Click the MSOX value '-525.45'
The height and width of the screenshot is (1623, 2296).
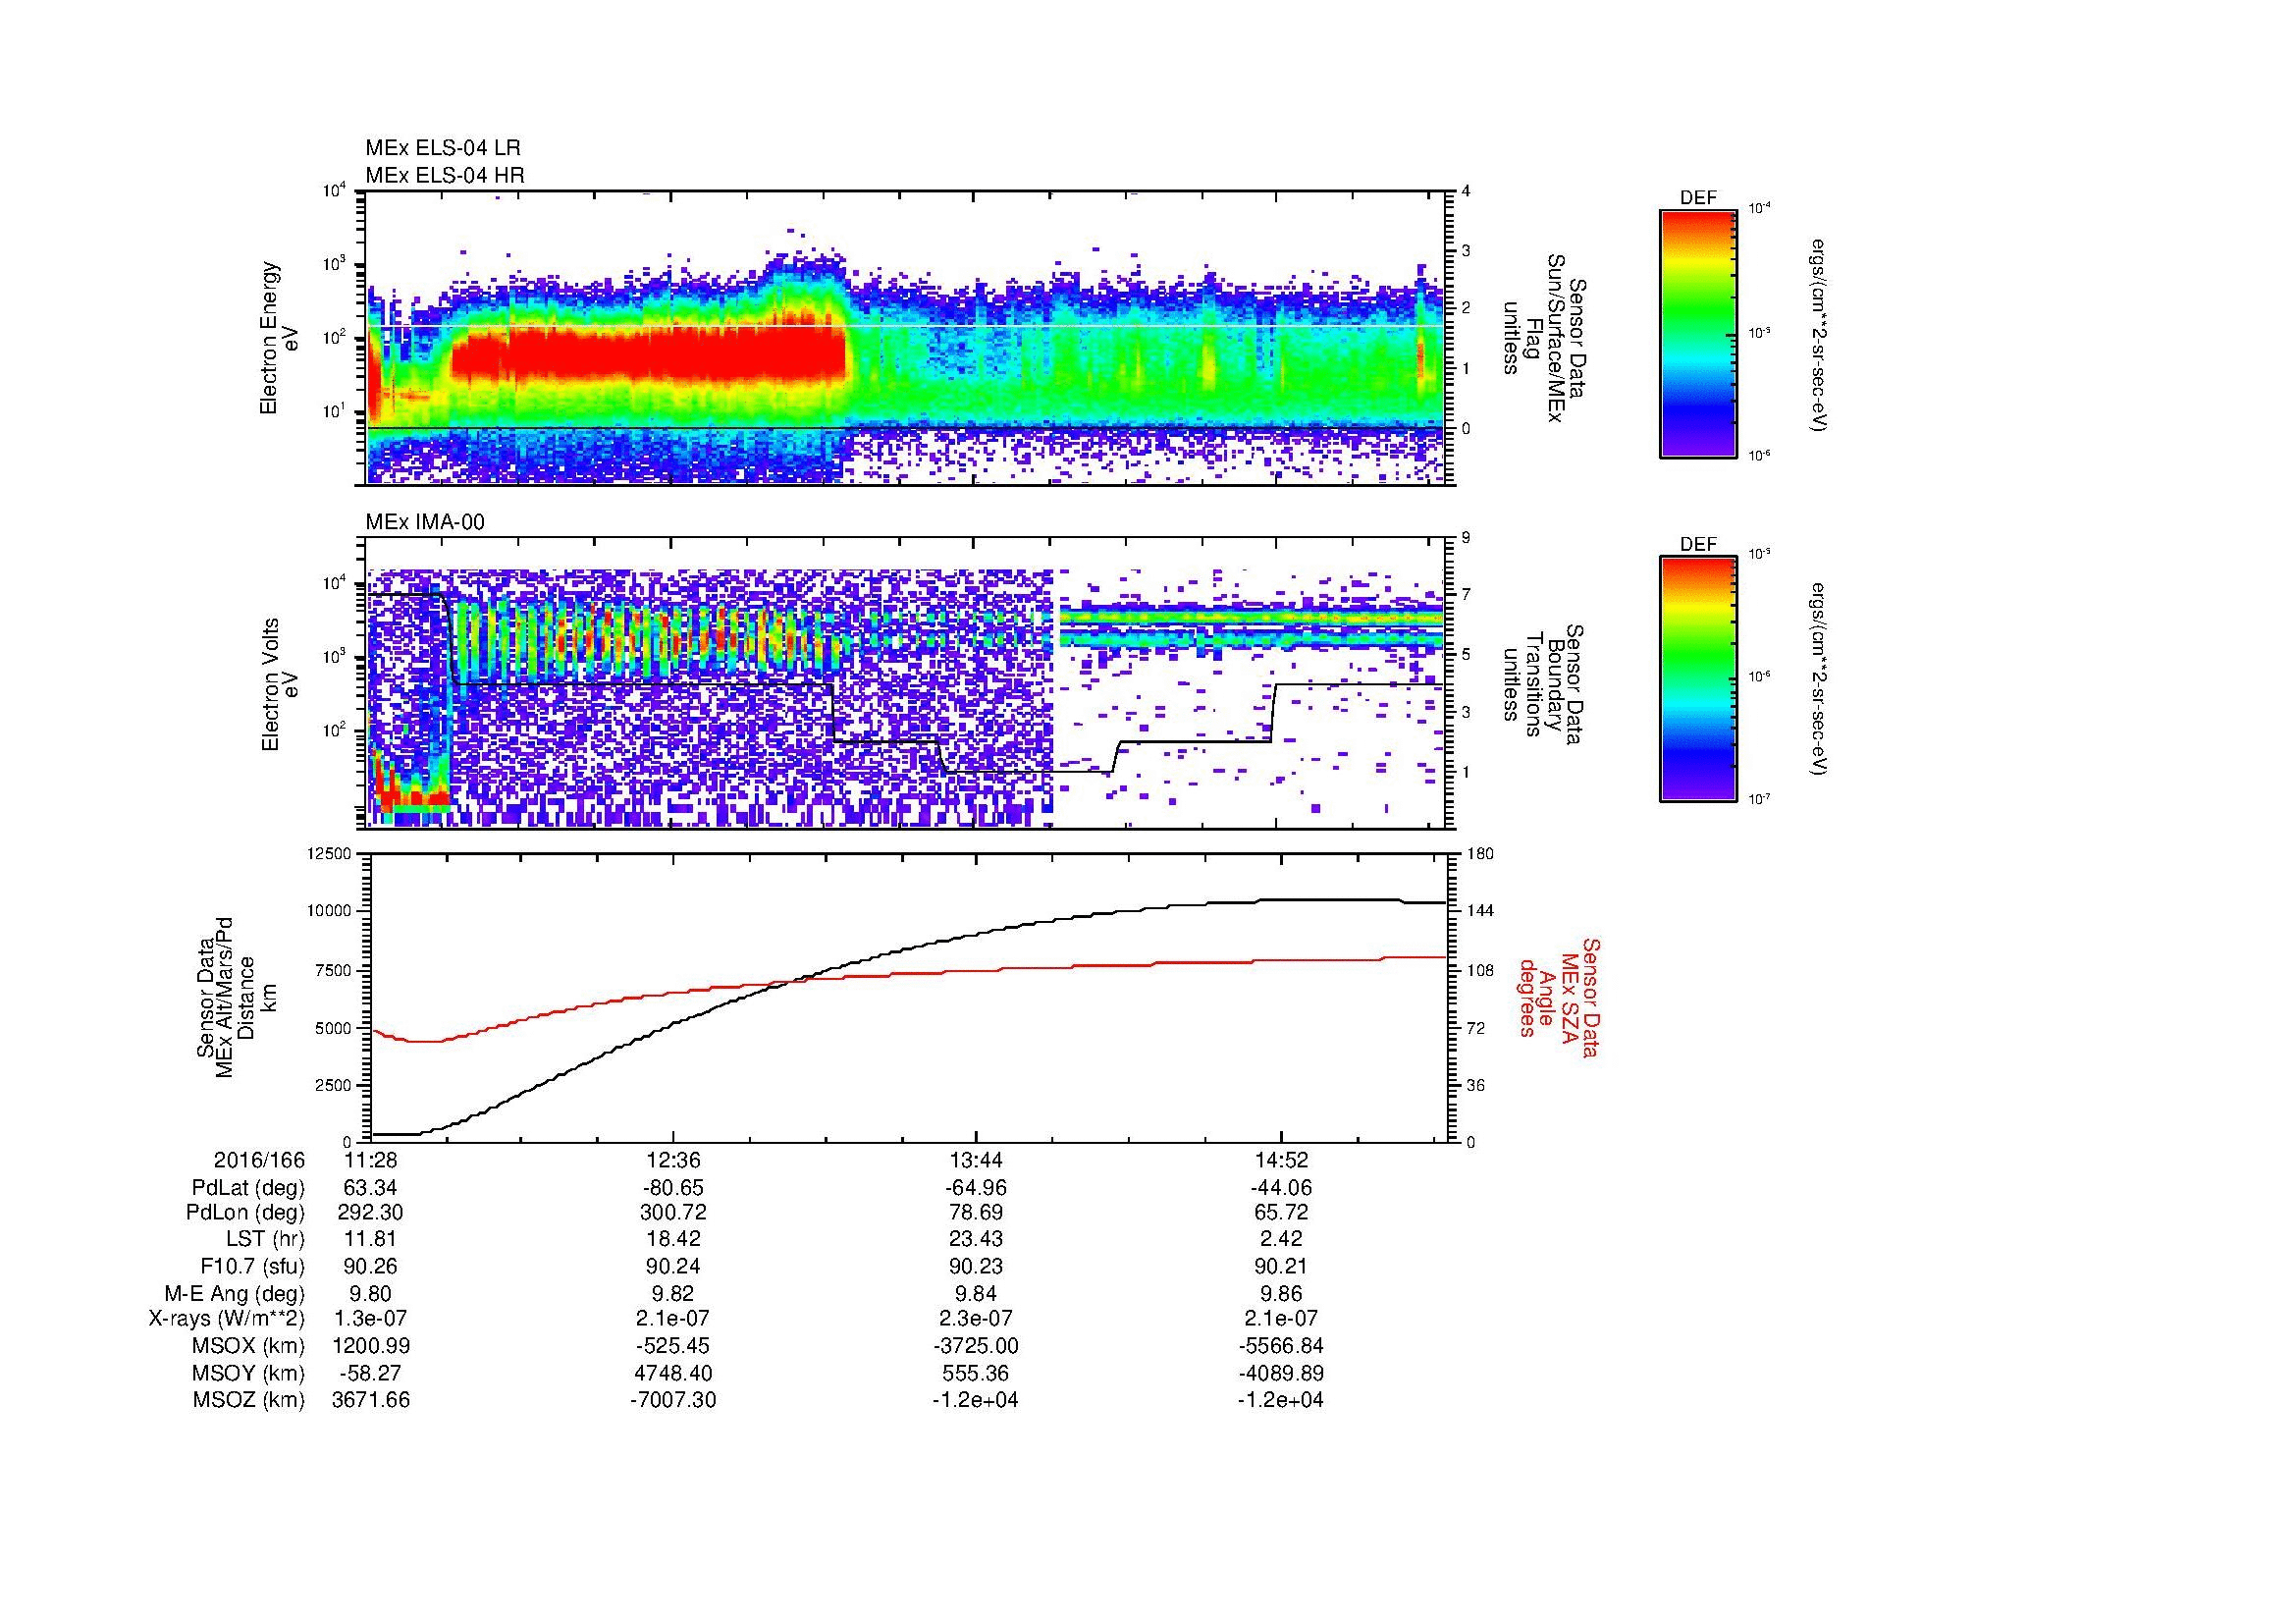[x=674, y=1346]
